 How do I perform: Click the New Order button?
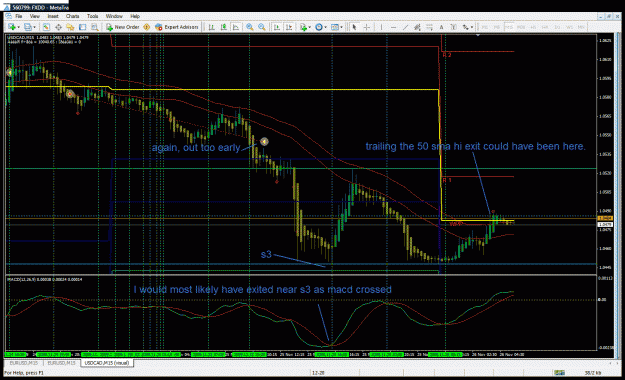pyautogui.click(x=122, y=27)
